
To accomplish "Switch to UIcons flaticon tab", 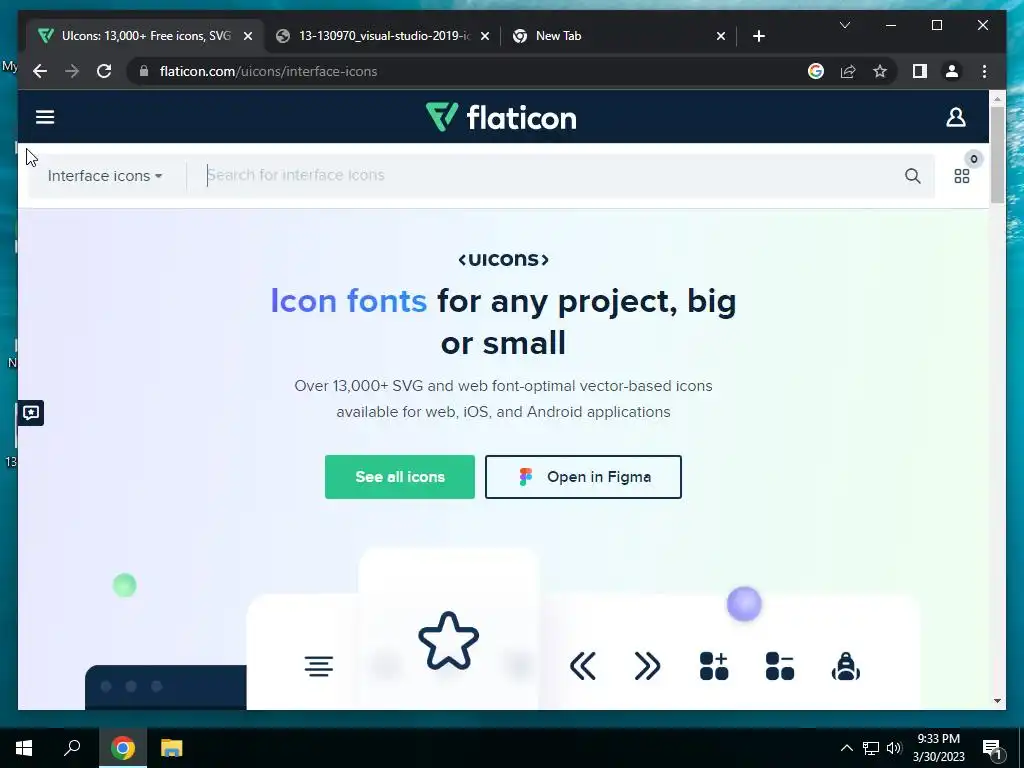I will [x=145, y=36].
